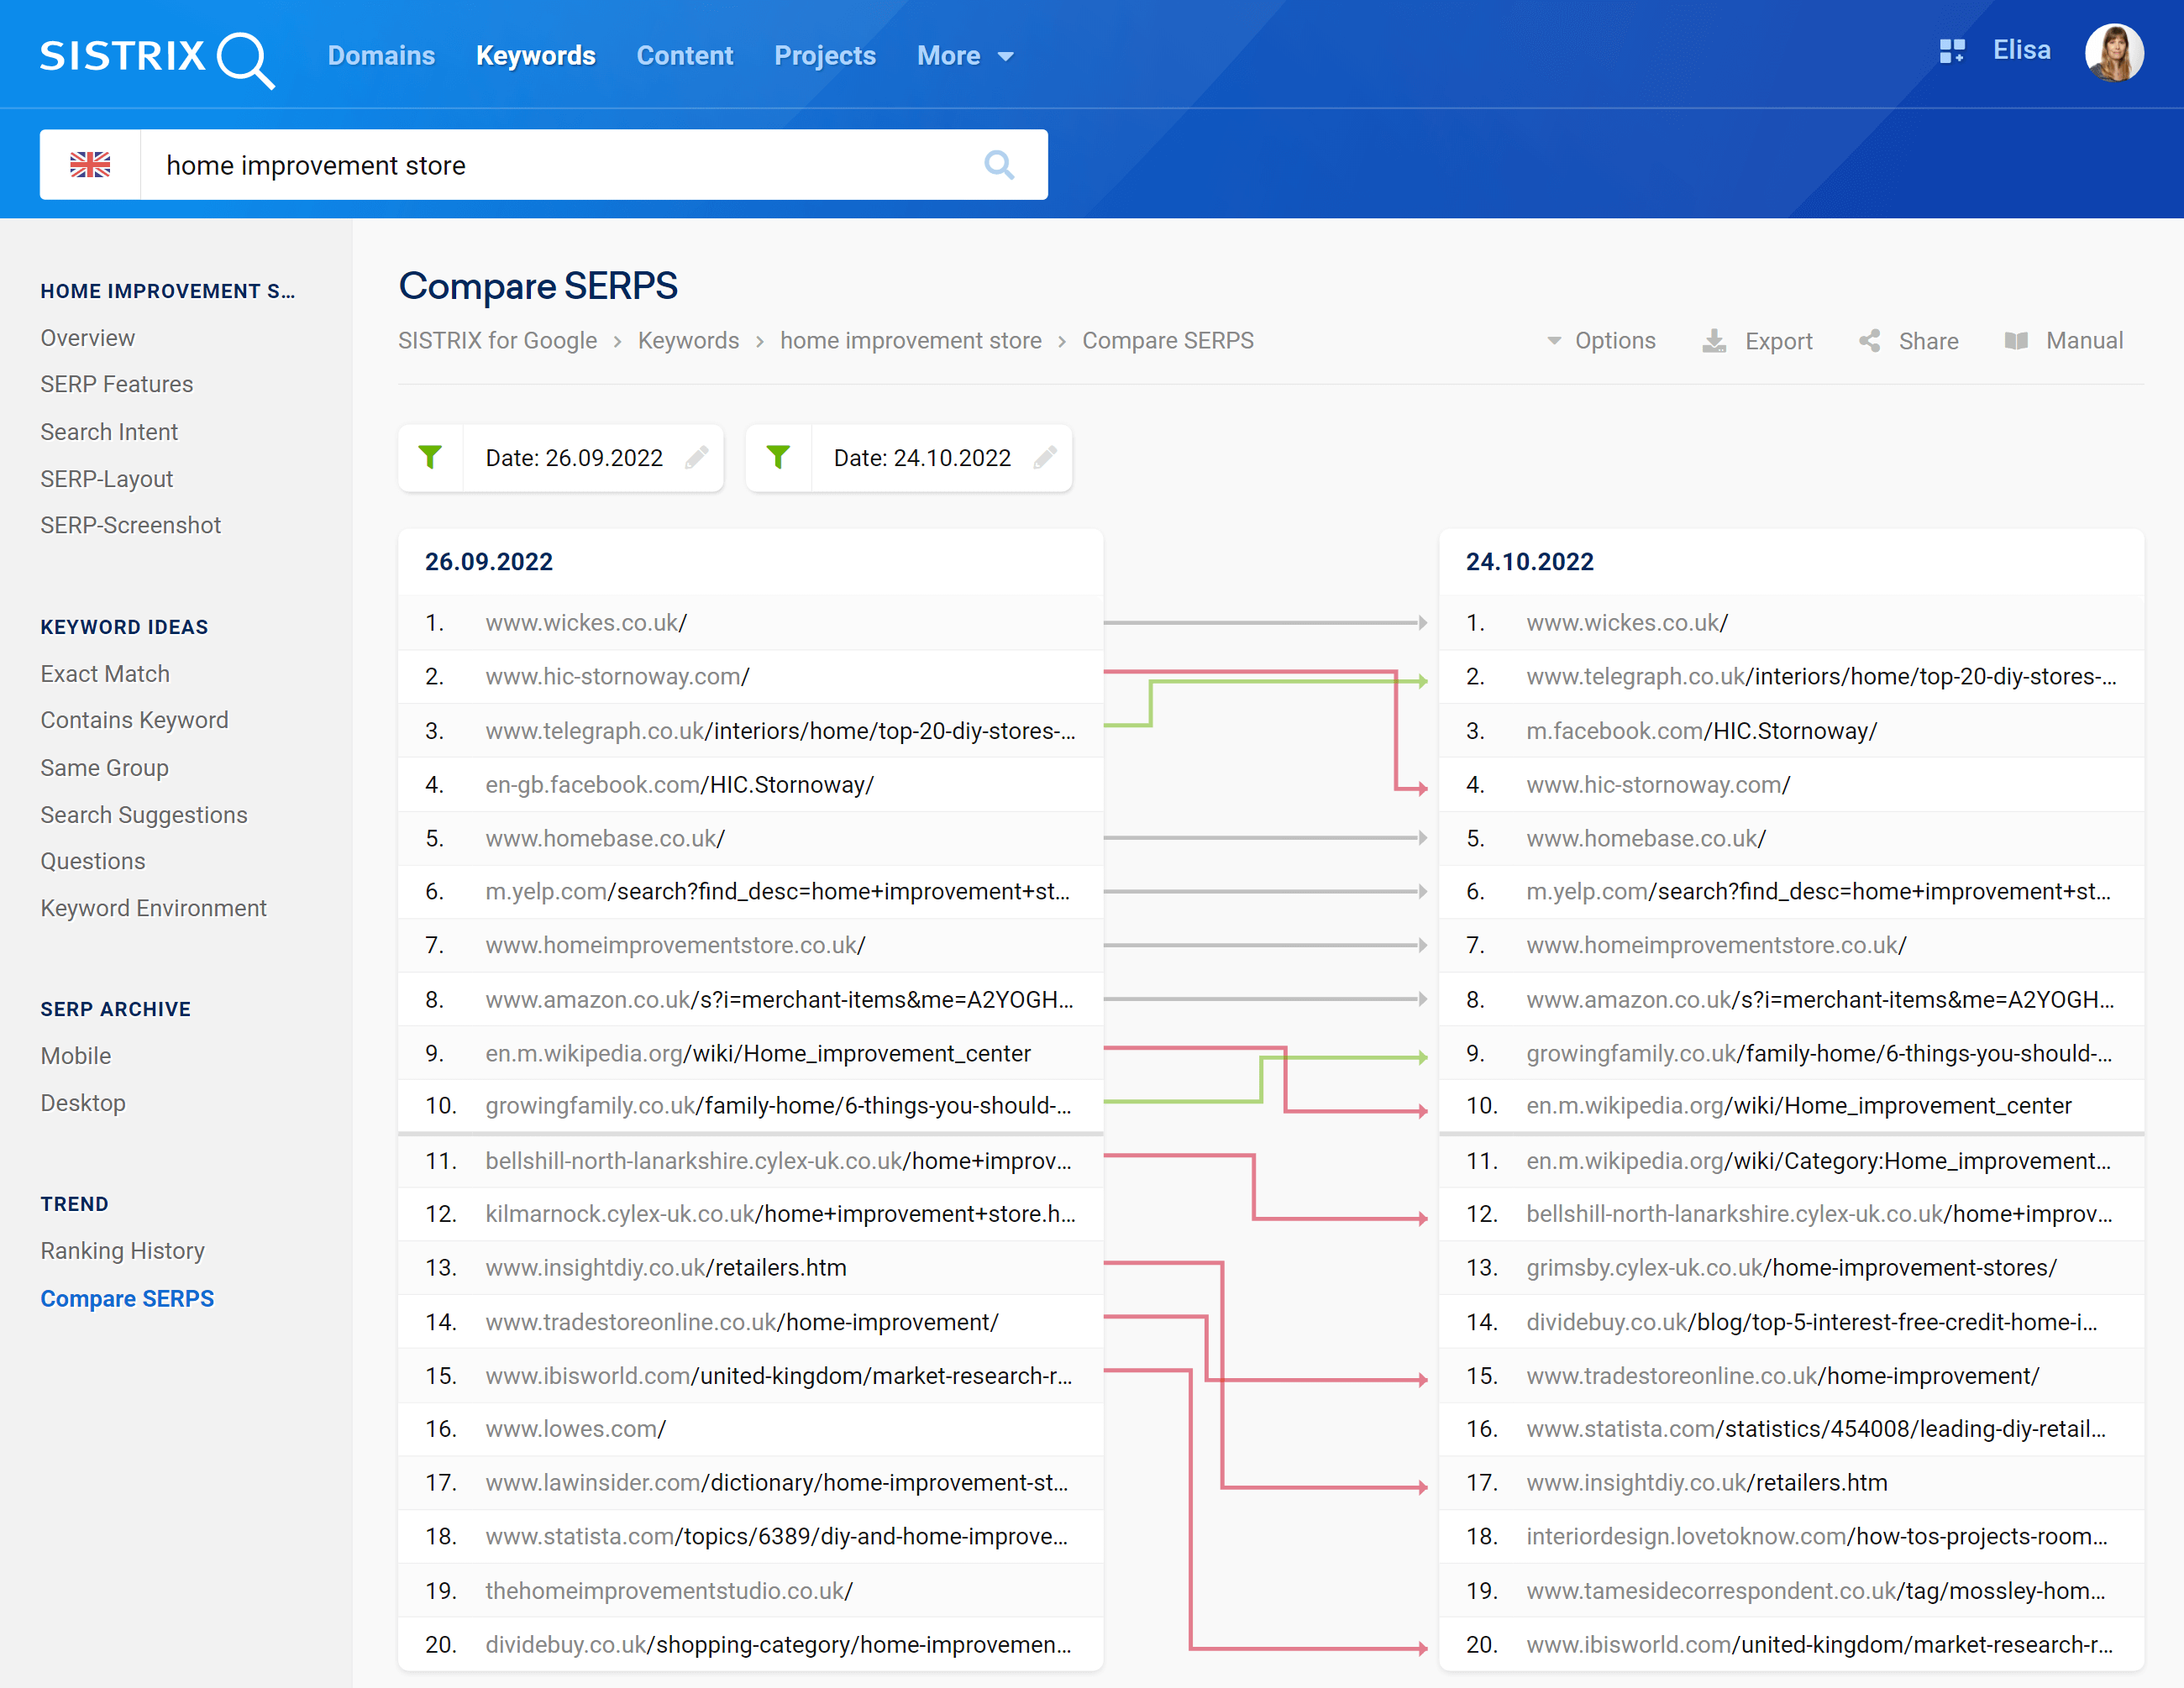Click SISTRIX for Google breadcrumb
The width and height of the screenshot is (2184, 1688).
coord(497,341)
